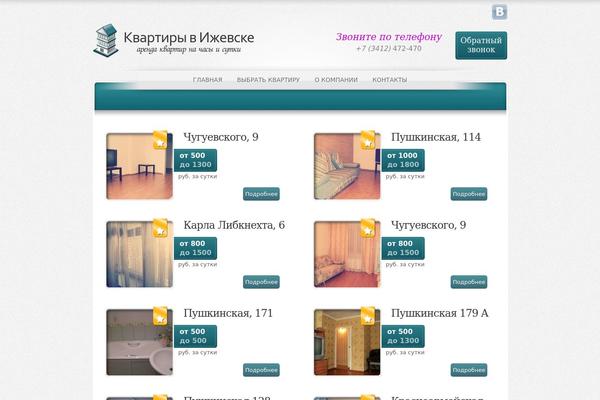Viewport: 600px width, 400px height.
Task: Click Подробнее for Чугуевского, 9 priced from 800
Action: (x=469, y=282)
